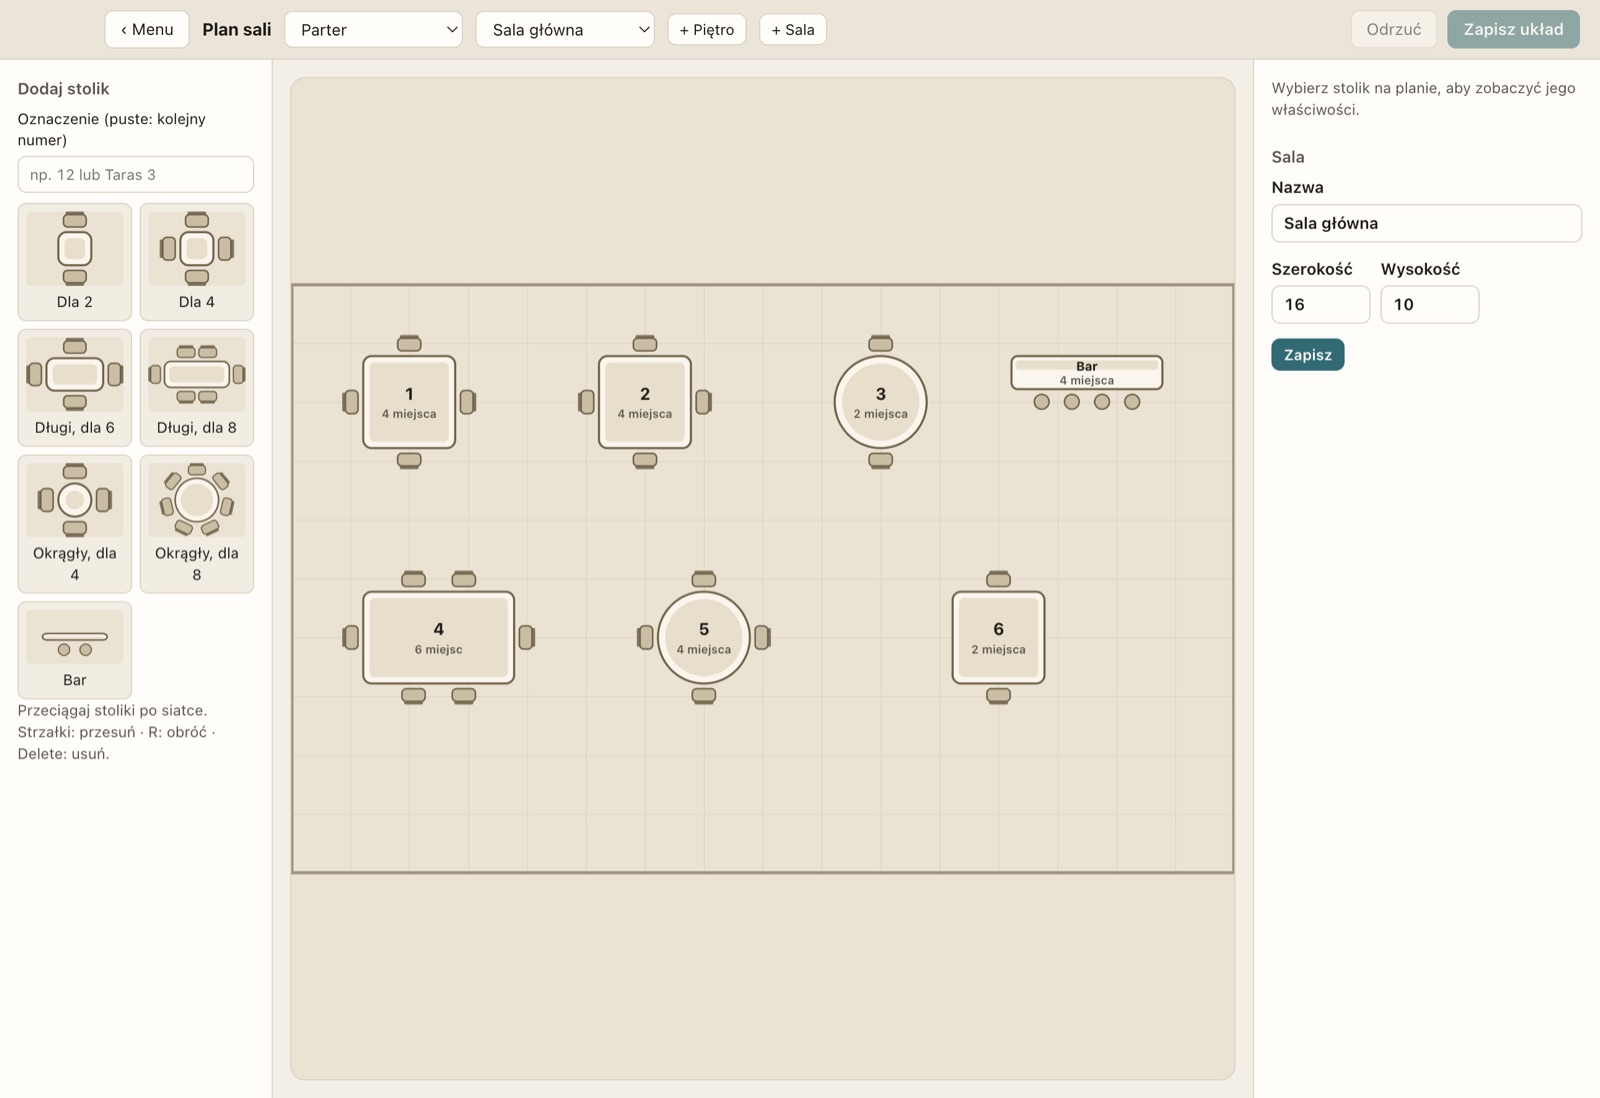Select table 2 on the floor plan
Image resolution: width=1600 pixels, height=1098 pixels.
pos(645,402)
